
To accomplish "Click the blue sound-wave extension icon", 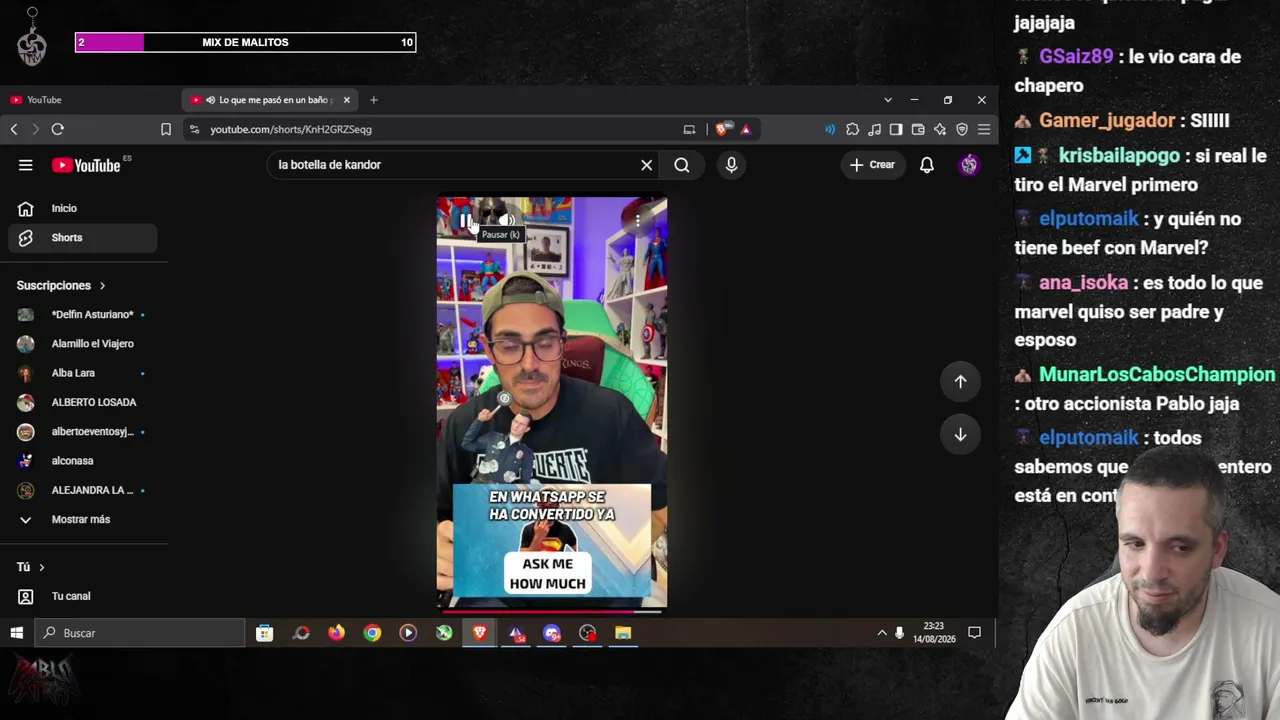I will 830,129.
